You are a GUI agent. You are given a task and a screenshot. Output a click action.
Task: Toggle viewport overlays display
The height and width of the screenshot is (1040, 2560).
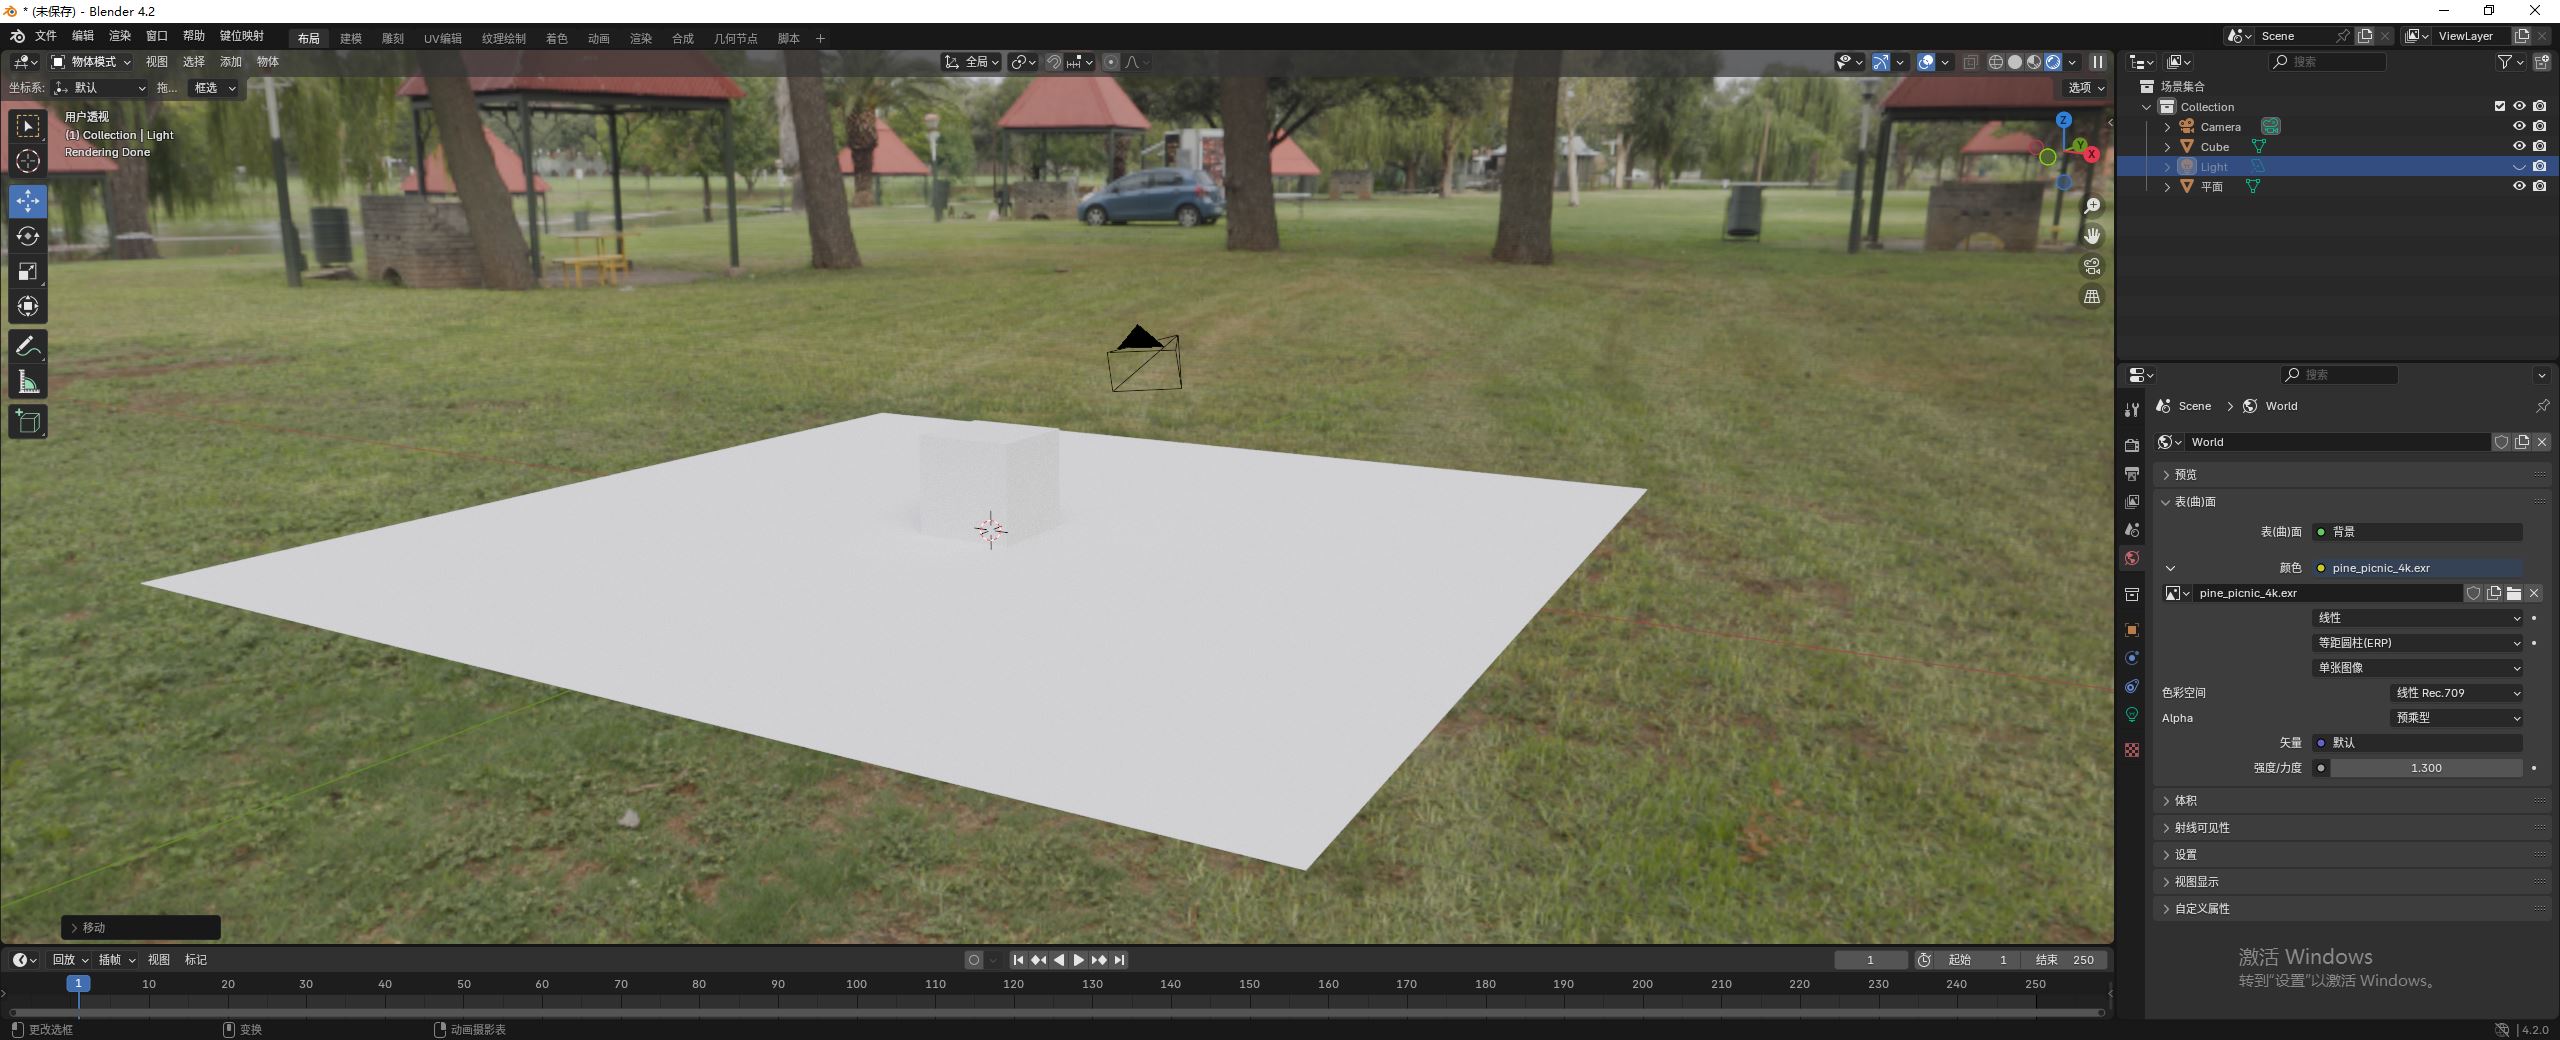pos(1926,62)
